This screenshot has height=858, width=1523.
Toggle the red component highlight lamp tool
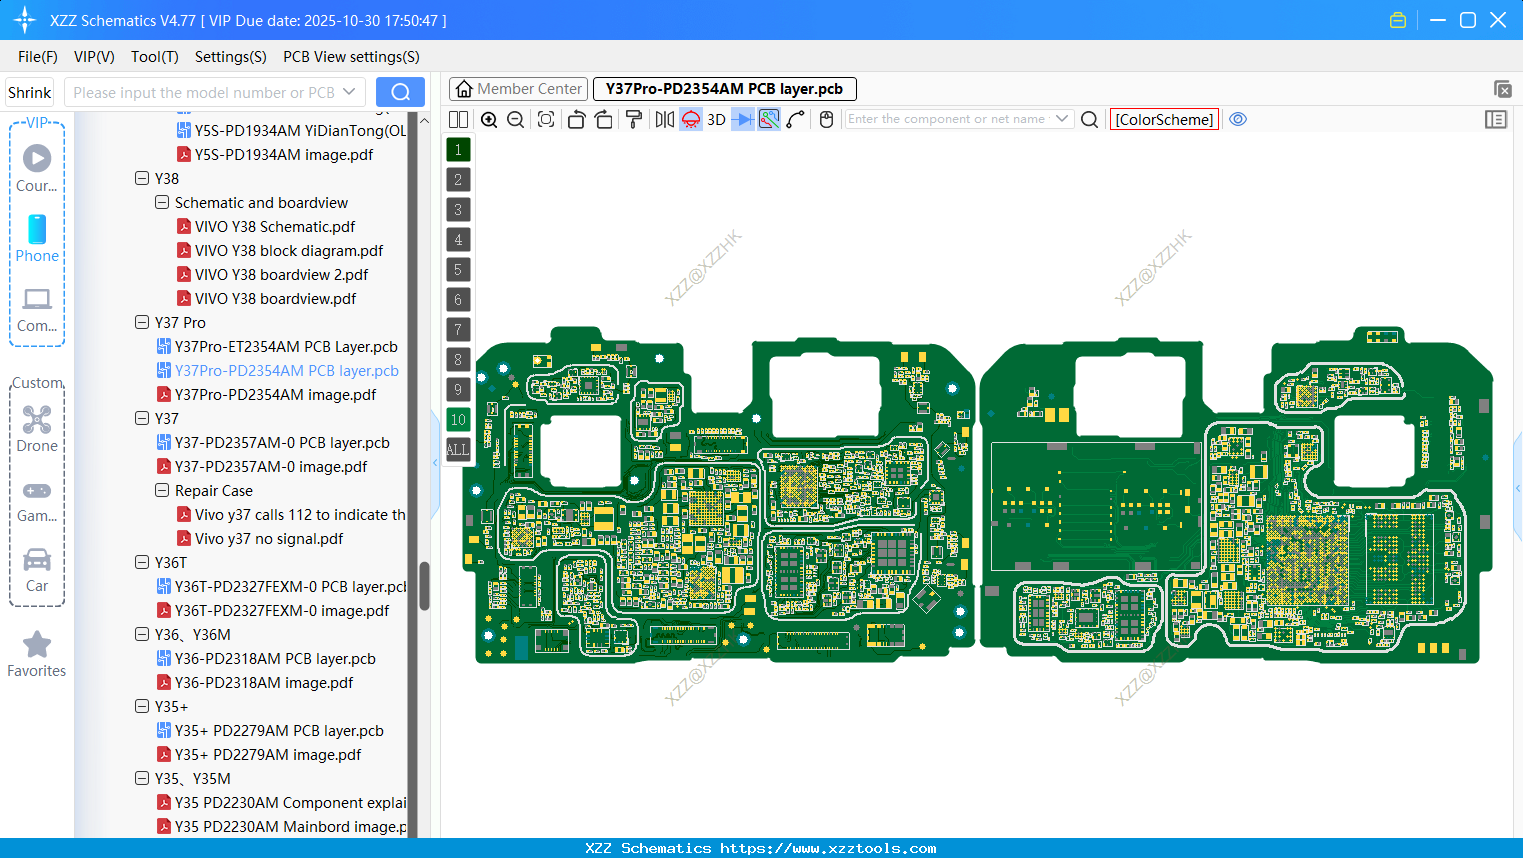pos(690,119)
